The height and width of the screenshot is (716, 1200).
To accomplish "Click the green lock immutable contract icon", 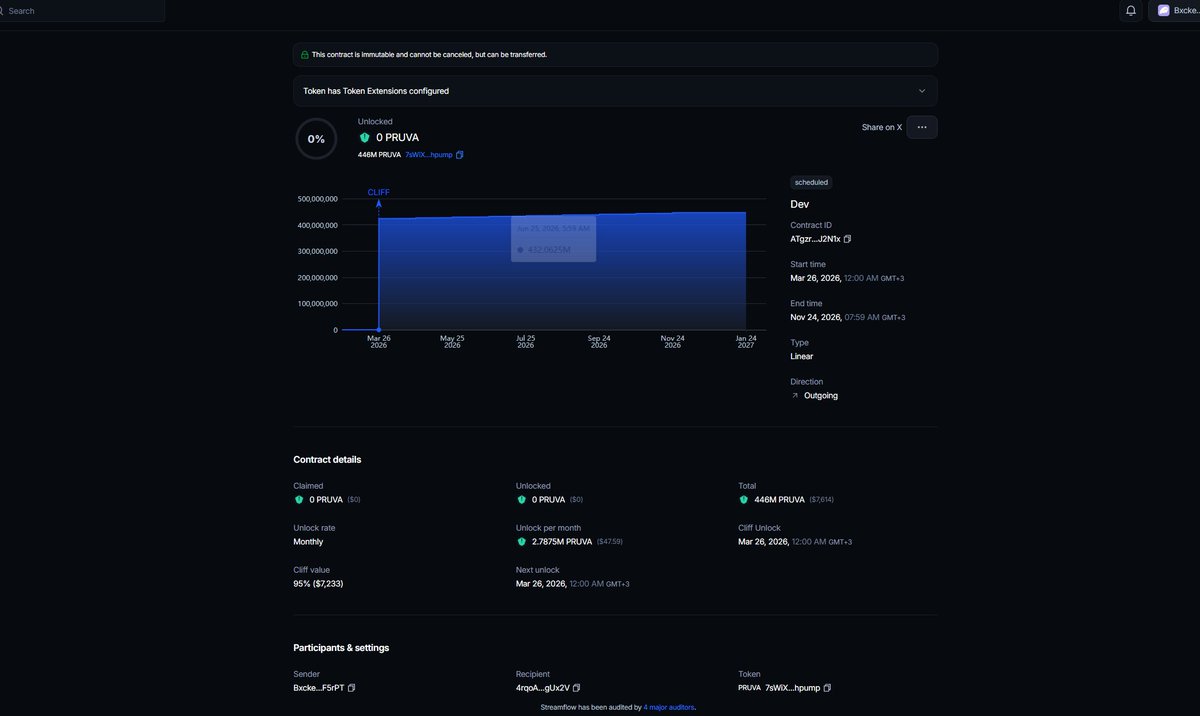I will [x=305, y=55].
